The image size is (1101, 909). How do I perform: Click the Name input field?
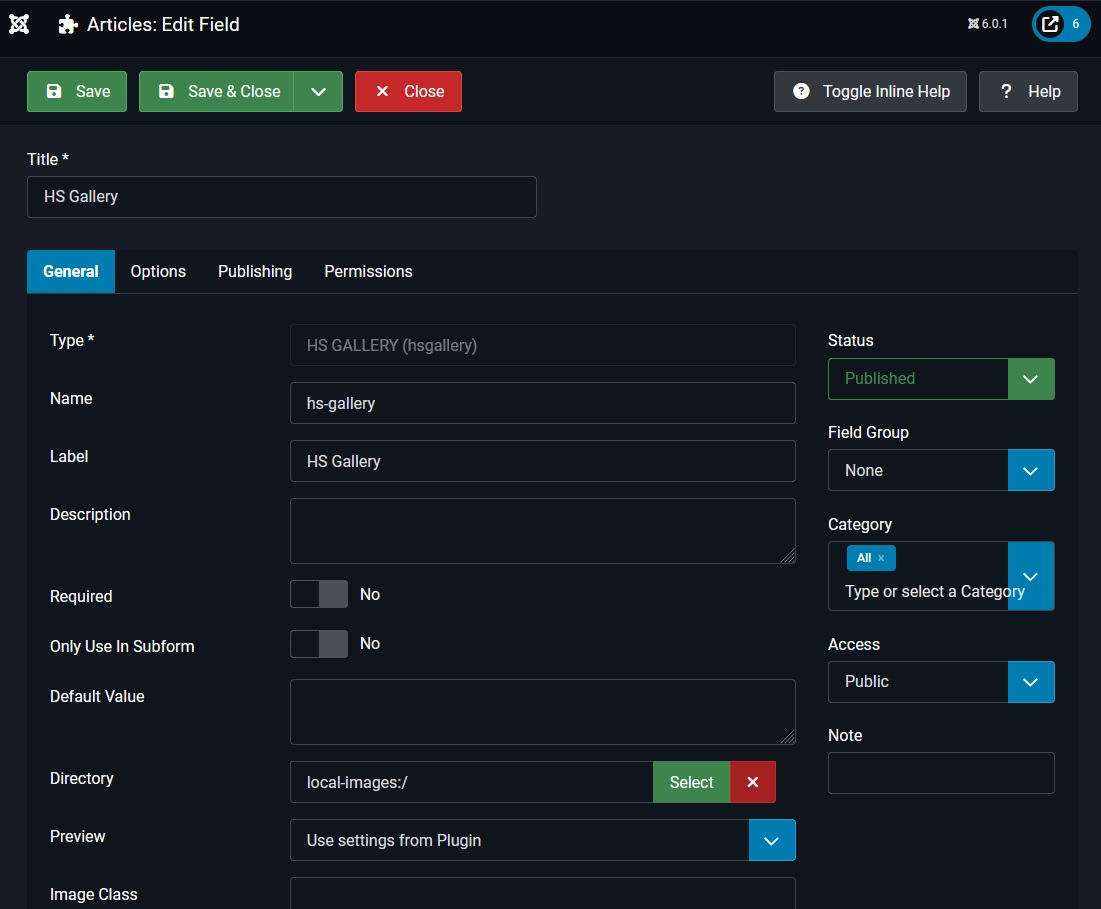(543, 403)
